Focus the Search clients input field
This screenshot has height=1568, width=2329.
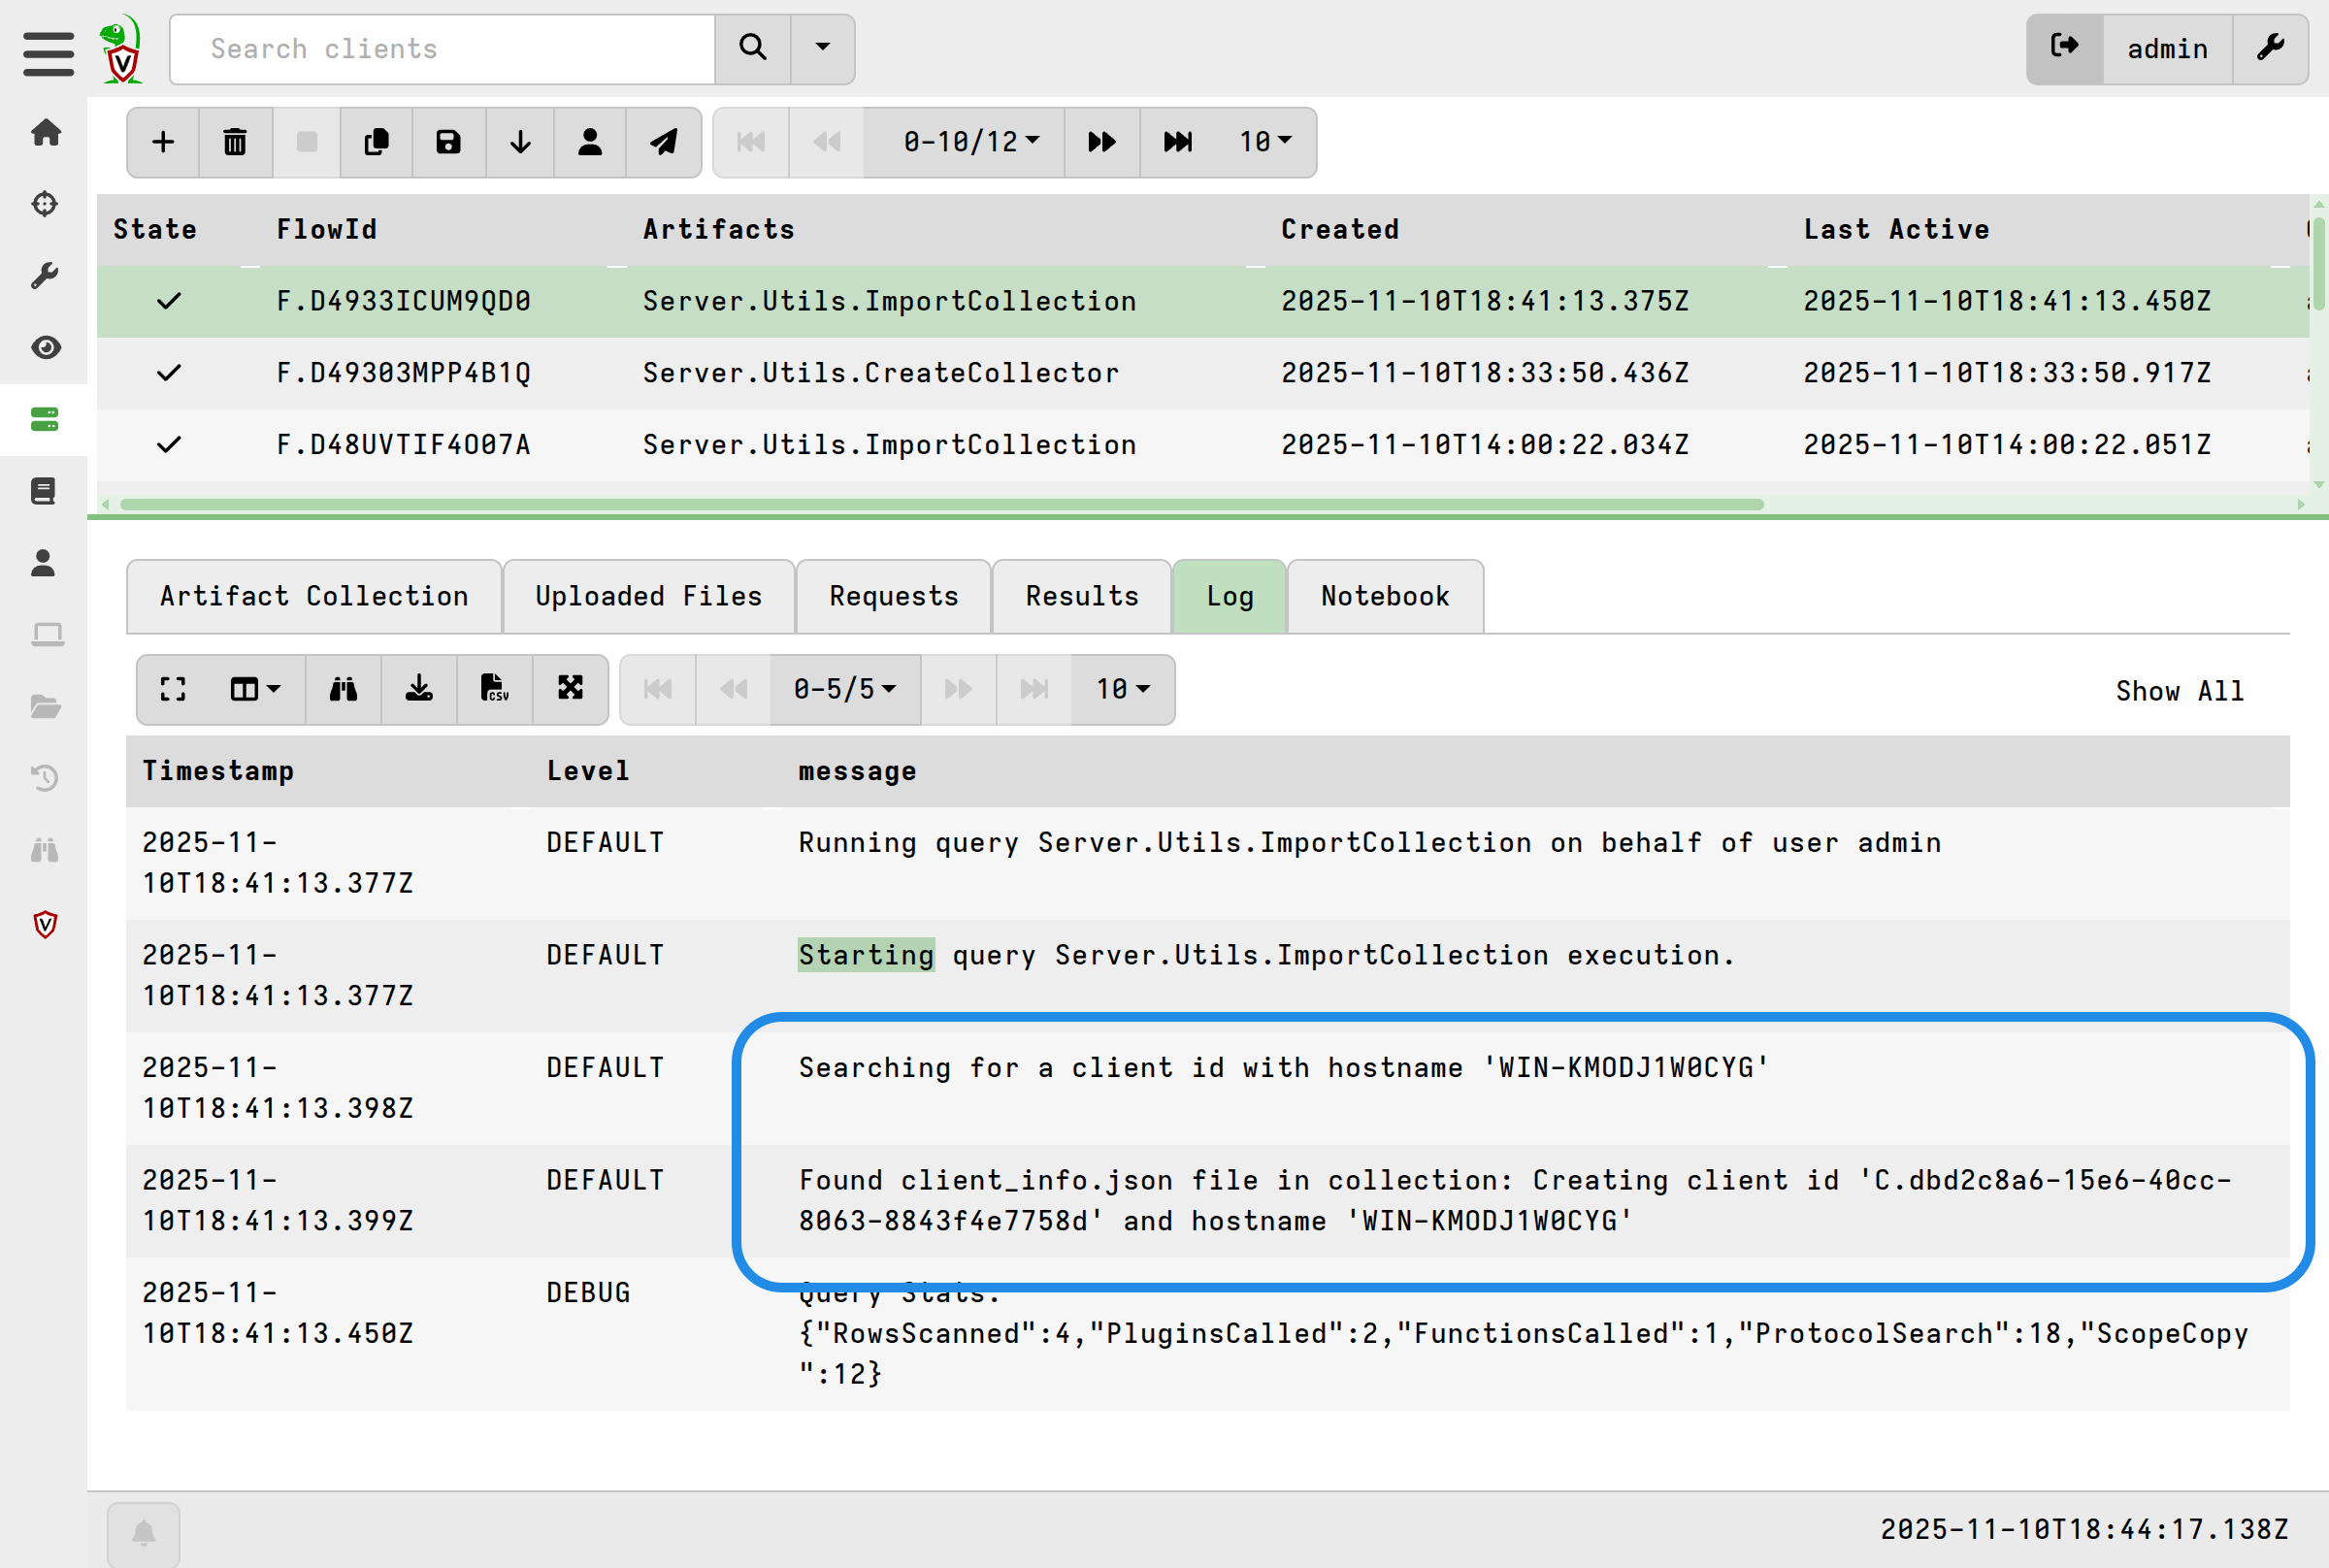click(x=442, y=49)
